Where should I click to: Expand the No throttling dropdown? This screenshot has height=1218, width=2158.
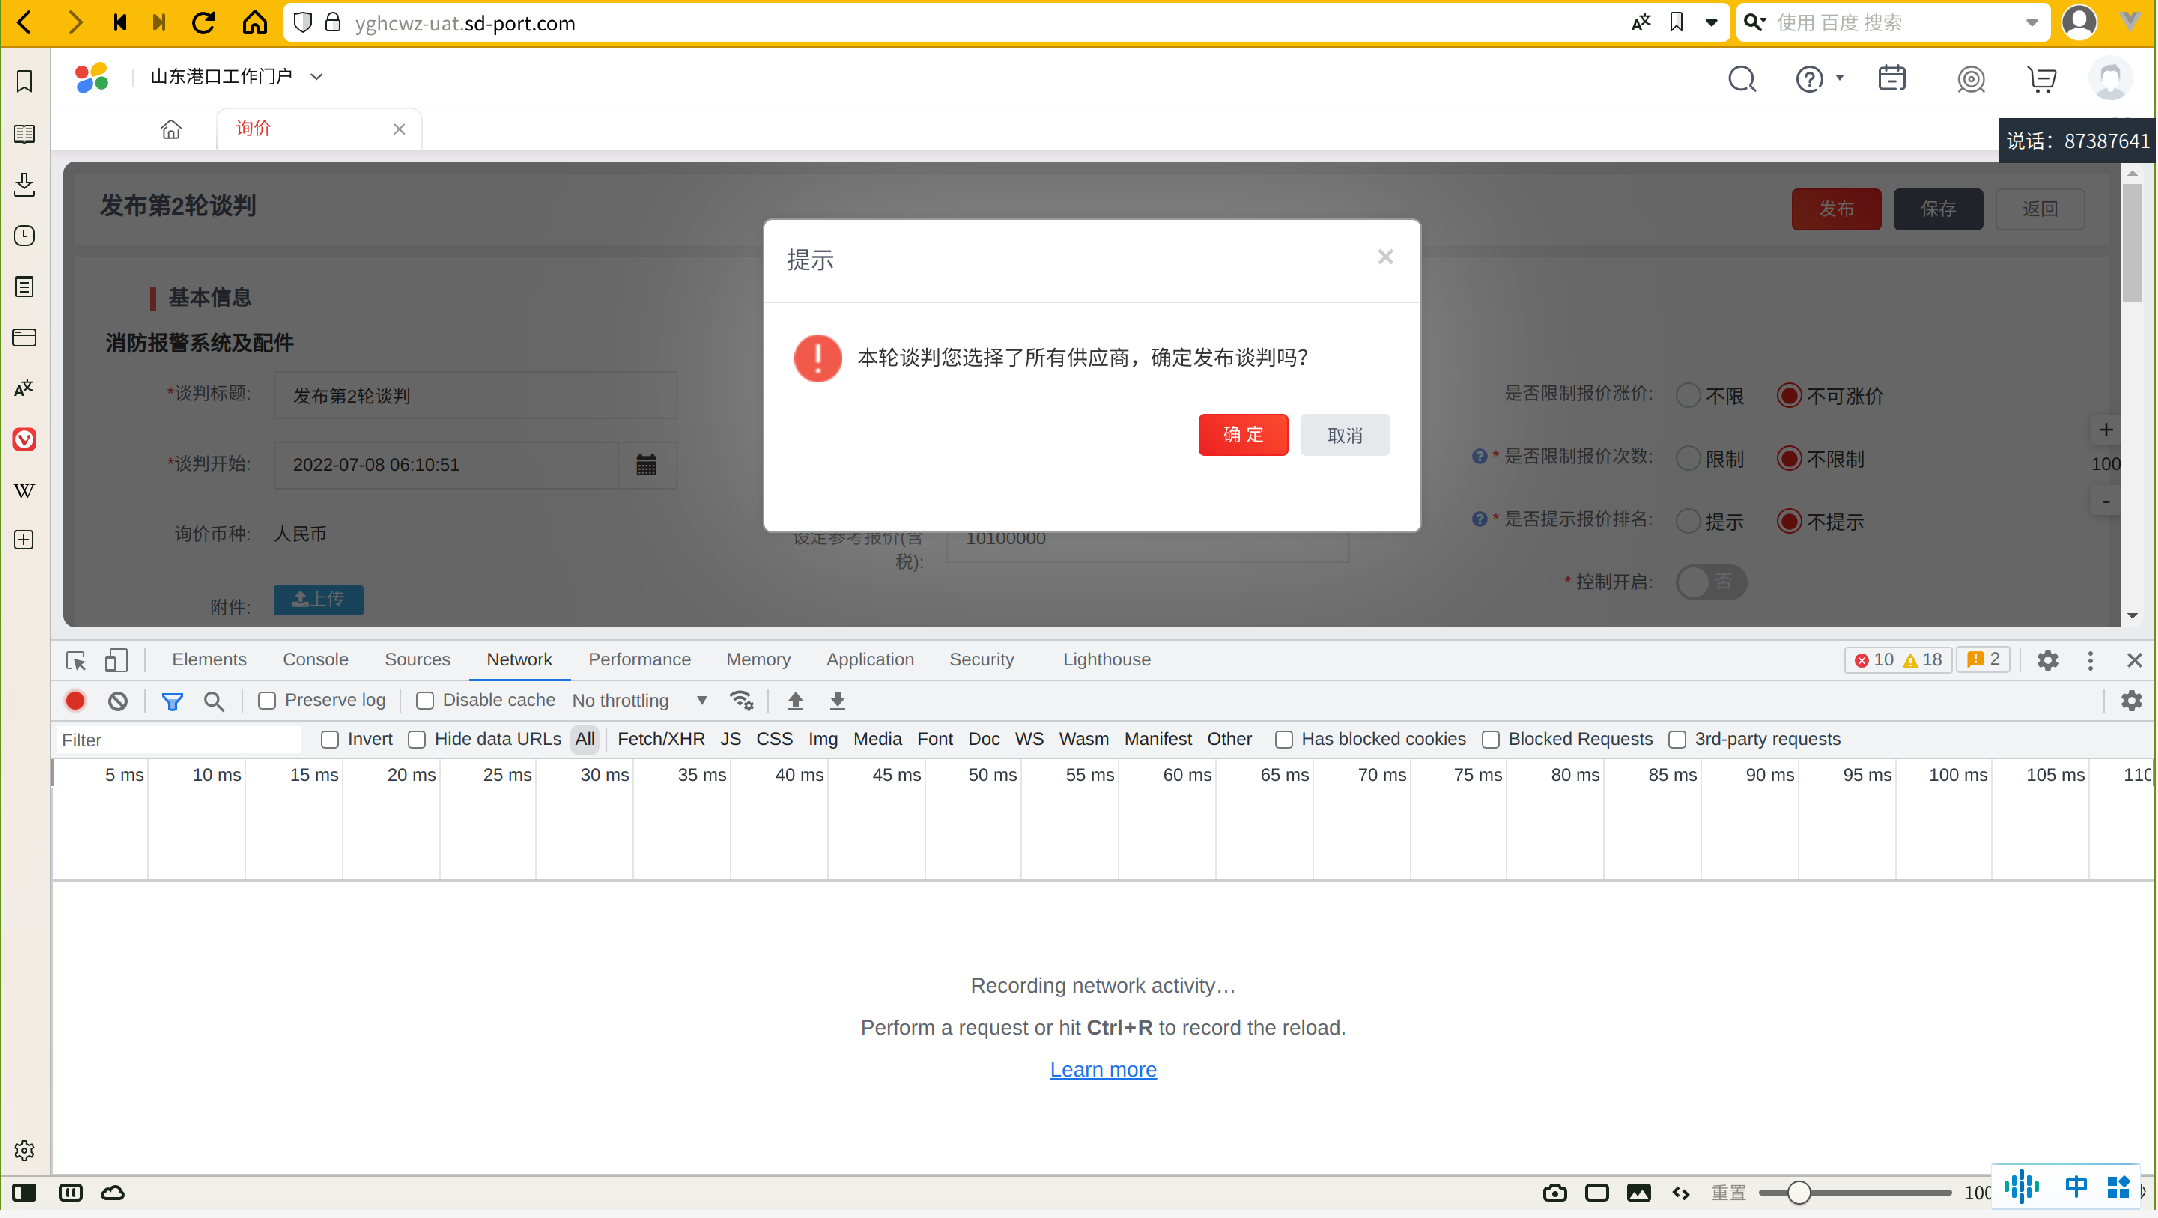tap(640, 701)
